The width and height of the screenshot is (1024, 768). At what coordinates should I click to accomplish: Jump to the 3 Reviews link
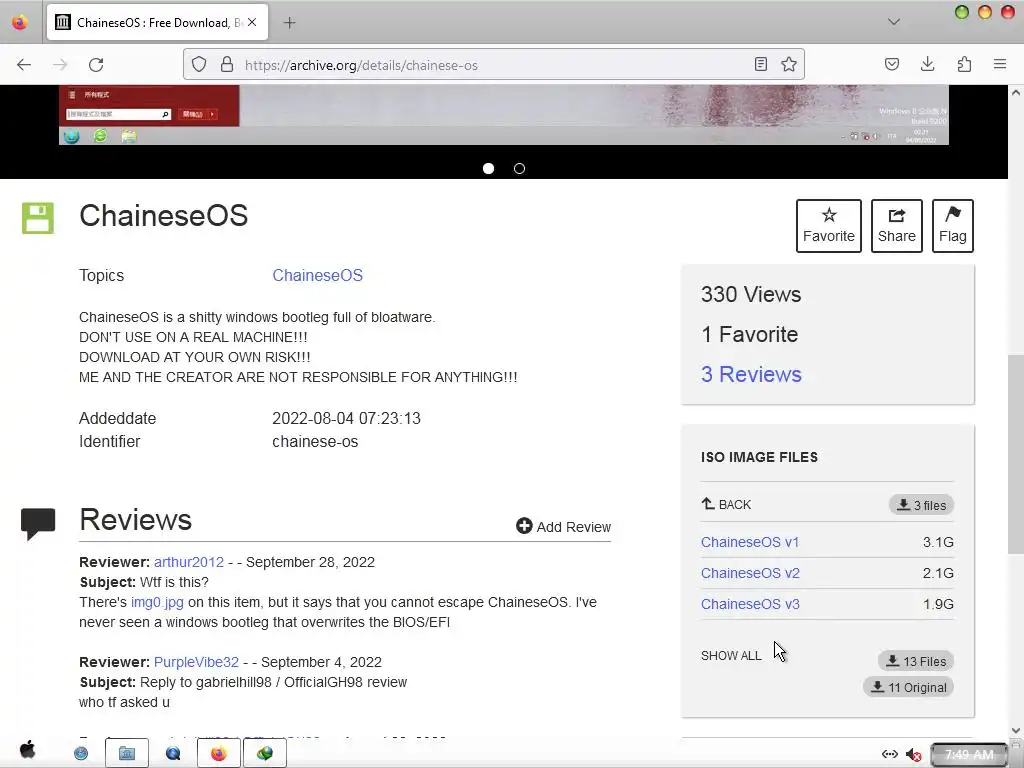pos(751,374)
